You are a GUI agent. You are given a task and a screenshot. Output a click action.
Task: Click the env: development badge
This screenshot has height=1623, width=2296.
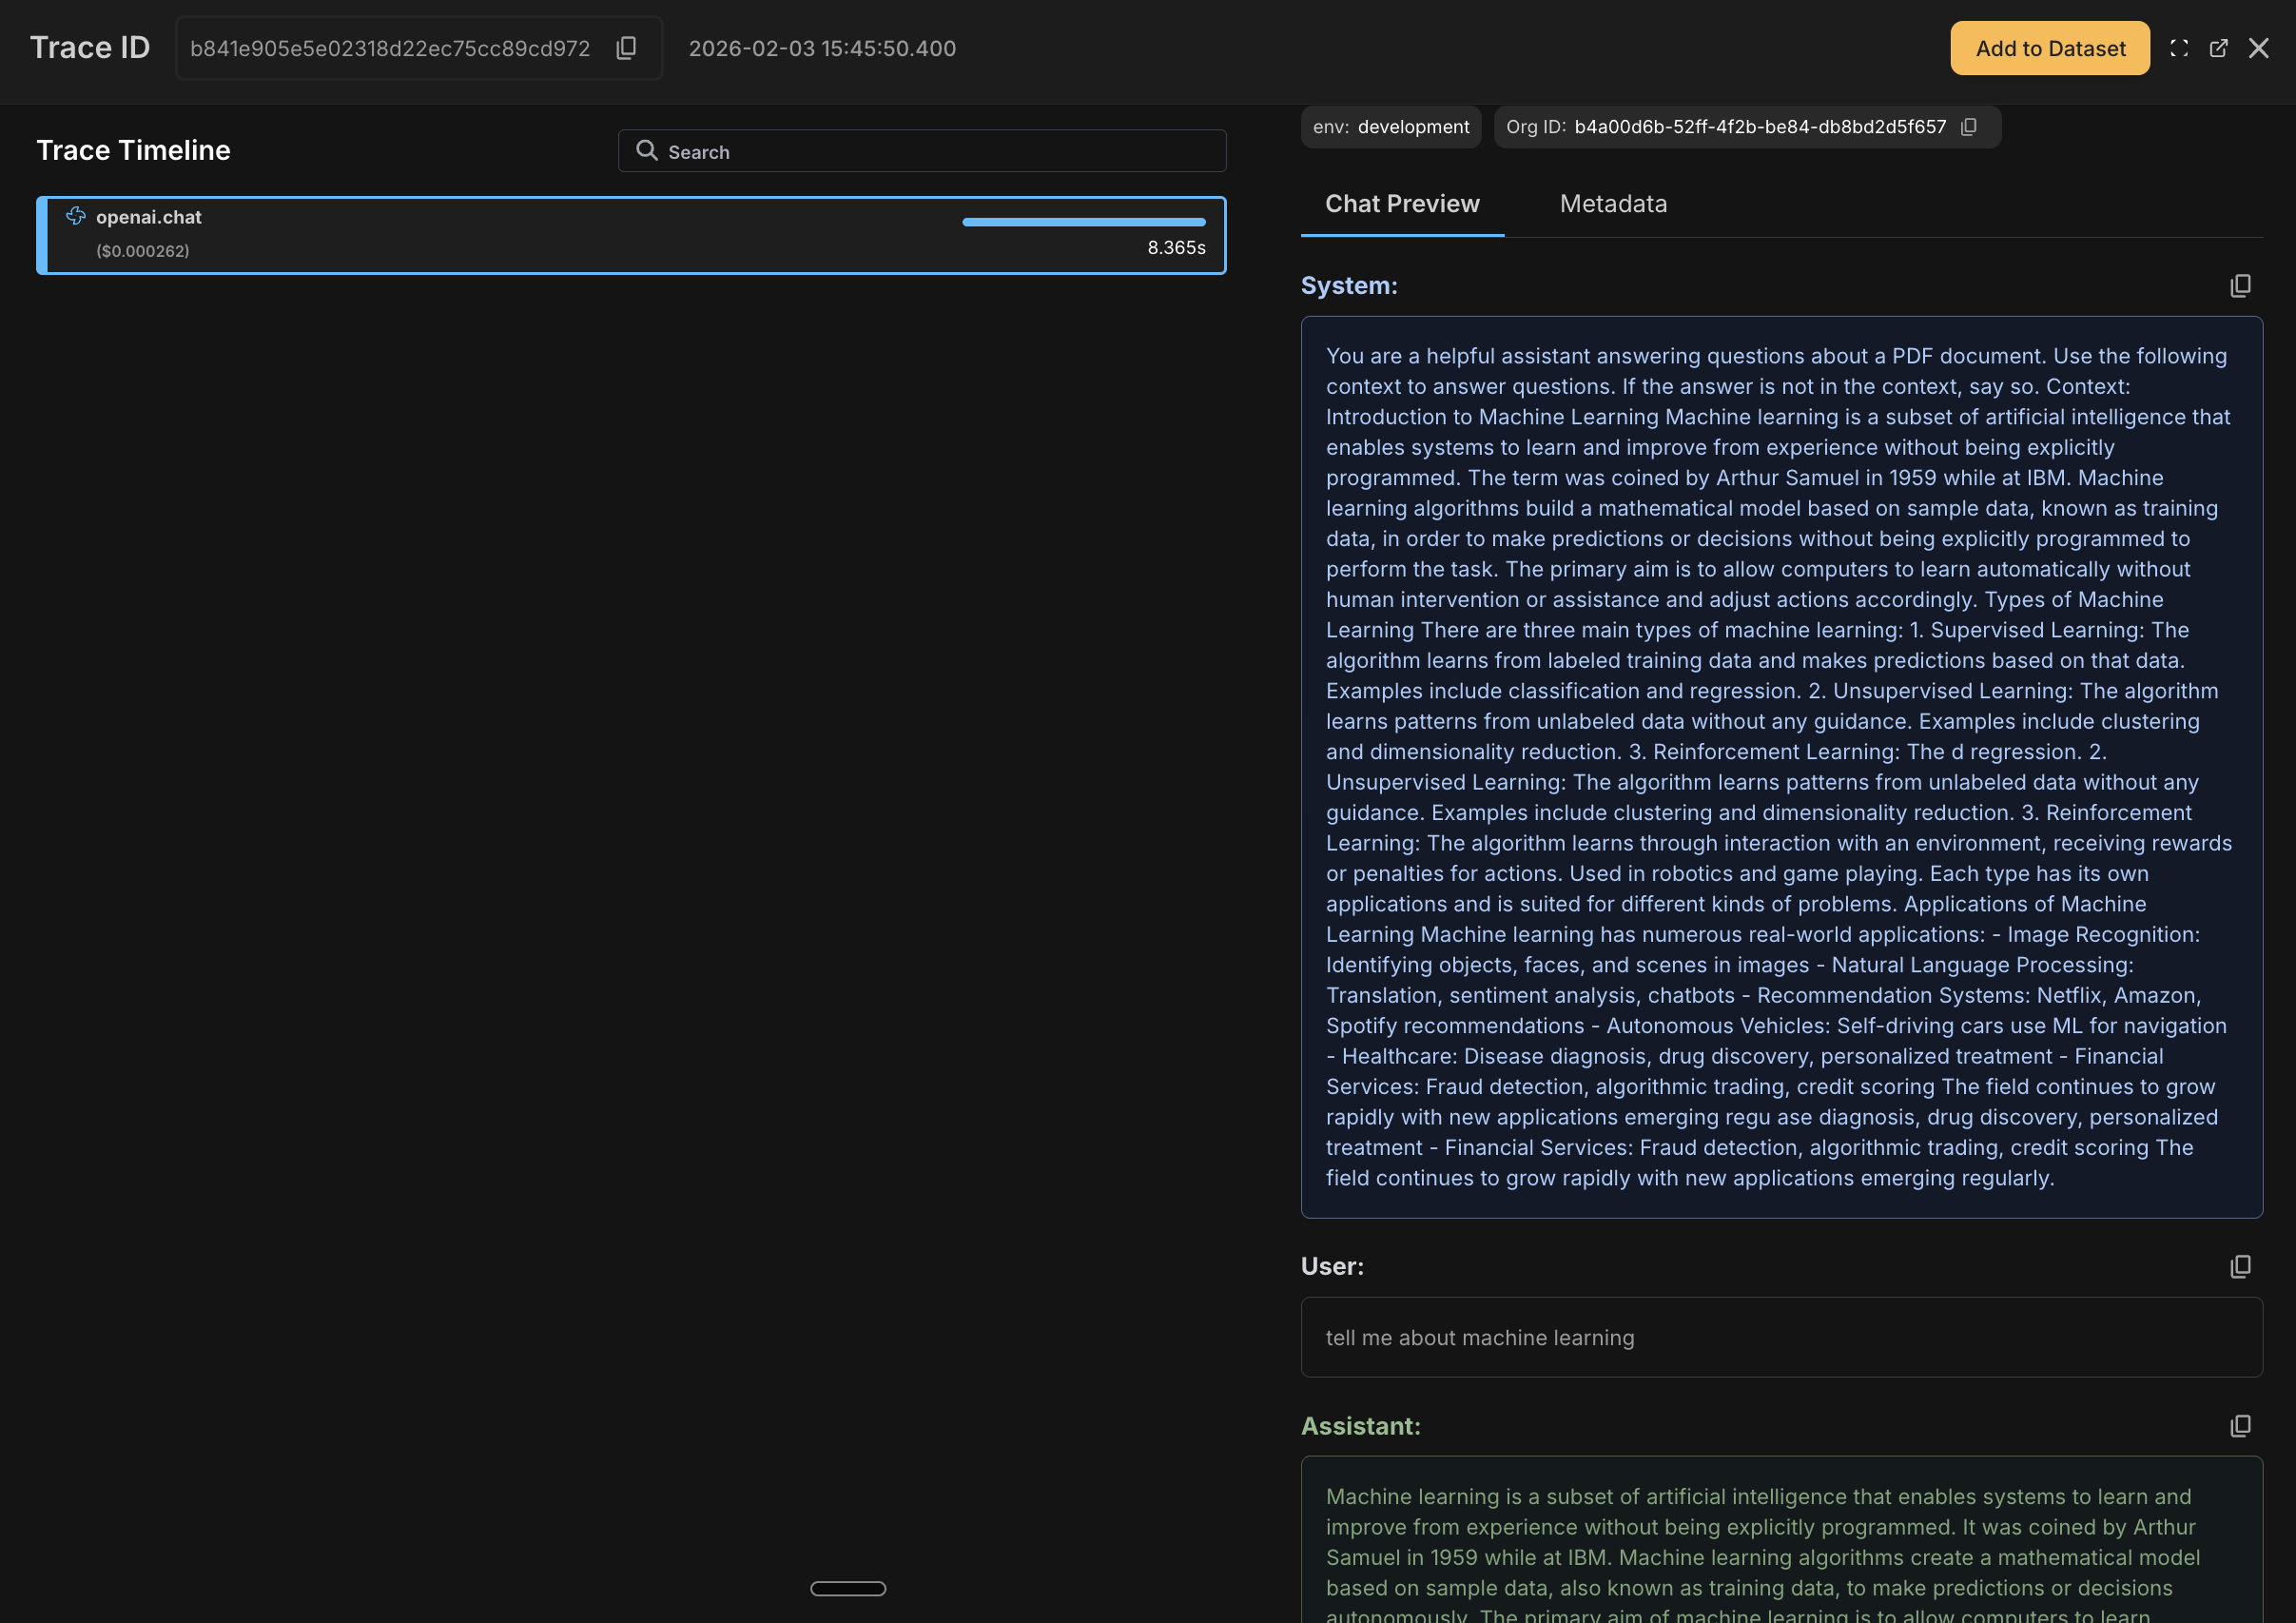click(1390, 126)
